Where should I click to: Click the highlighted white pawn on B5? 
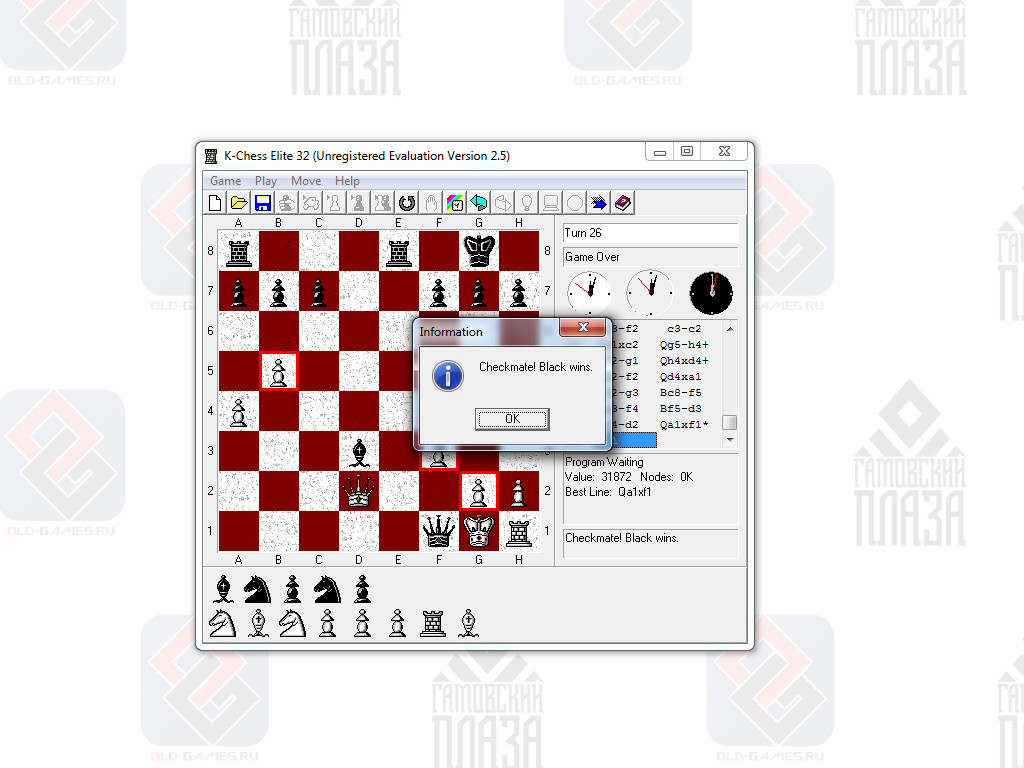click(279, 372)
